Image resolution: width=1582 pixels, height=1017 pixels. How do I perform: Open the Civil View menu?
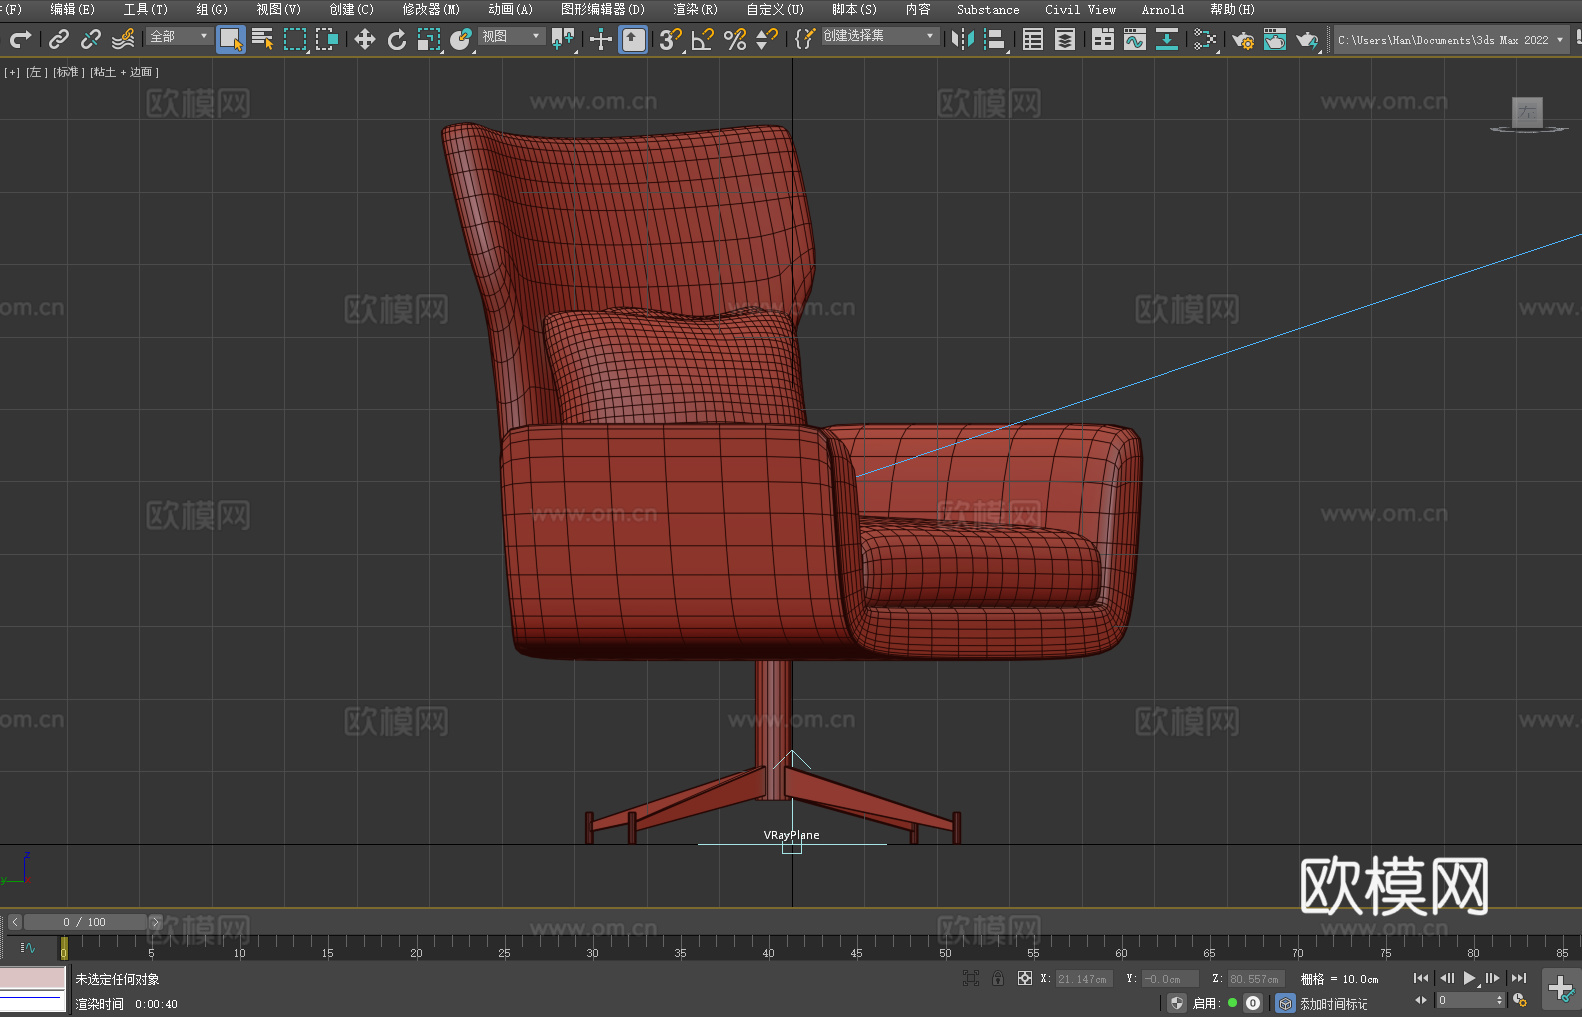(x=1080, y=9)
